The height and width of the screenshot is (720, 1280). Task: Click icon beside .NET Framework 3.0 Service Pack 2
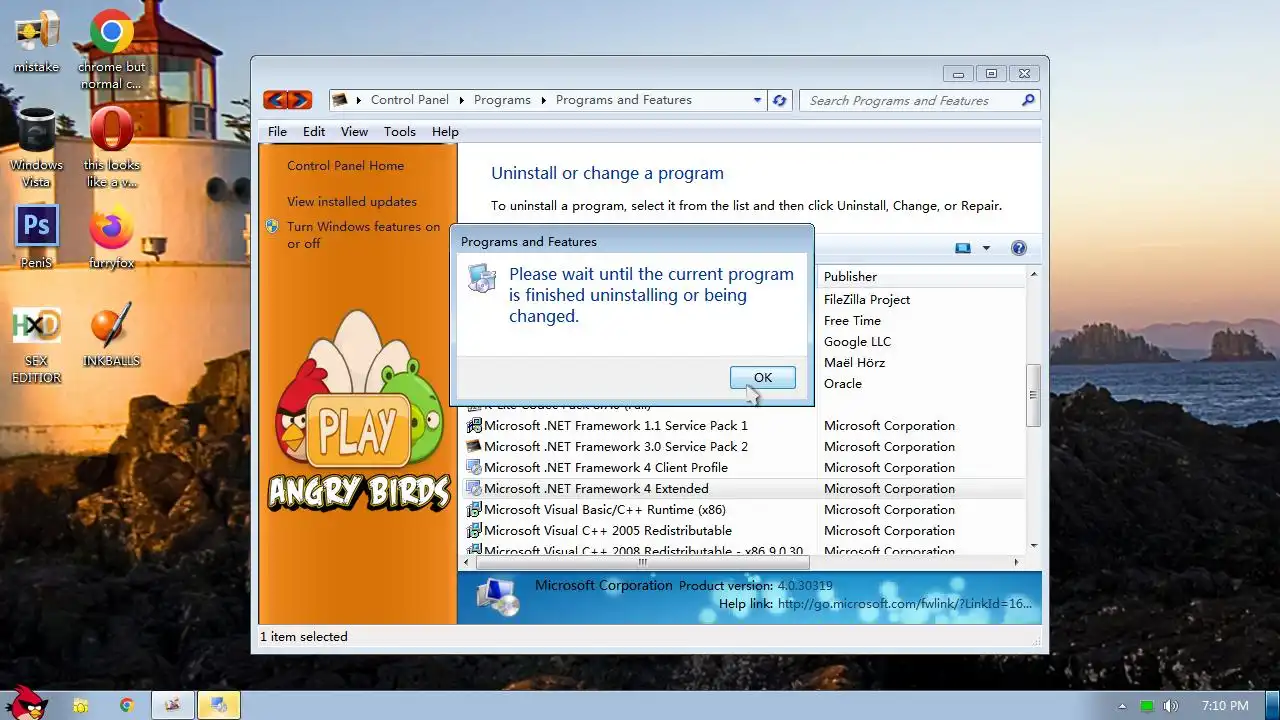point(474,446)
